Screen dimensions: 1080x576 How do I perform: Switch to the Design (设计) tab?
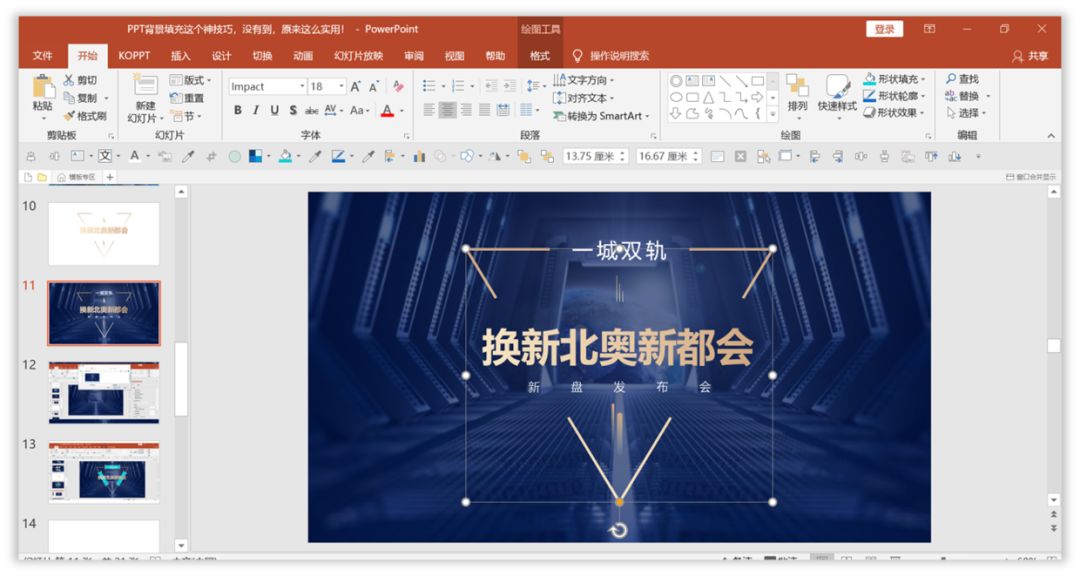pos(221,56)
